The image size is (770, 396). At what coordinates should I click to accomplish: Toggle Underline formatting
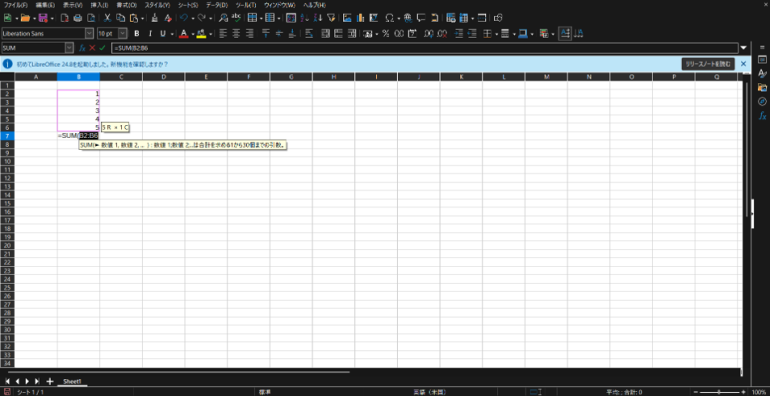[163, 33]
